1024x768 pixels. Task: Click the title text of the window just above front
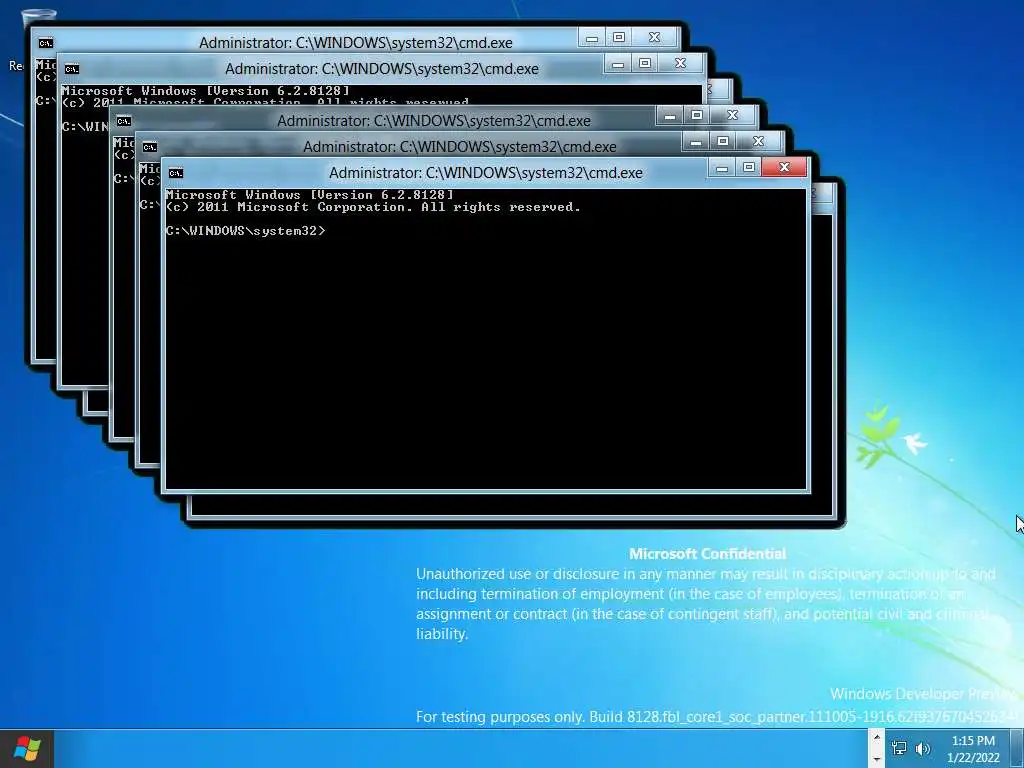click(460, 147)
